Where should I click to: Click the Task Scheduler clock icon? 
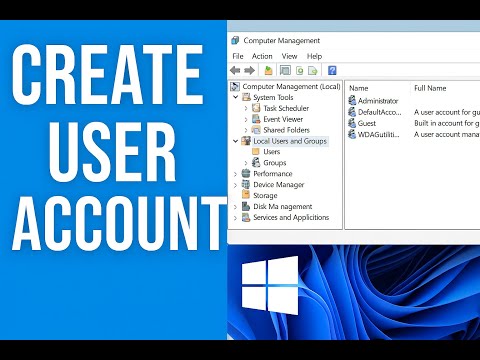click(256, 108)
